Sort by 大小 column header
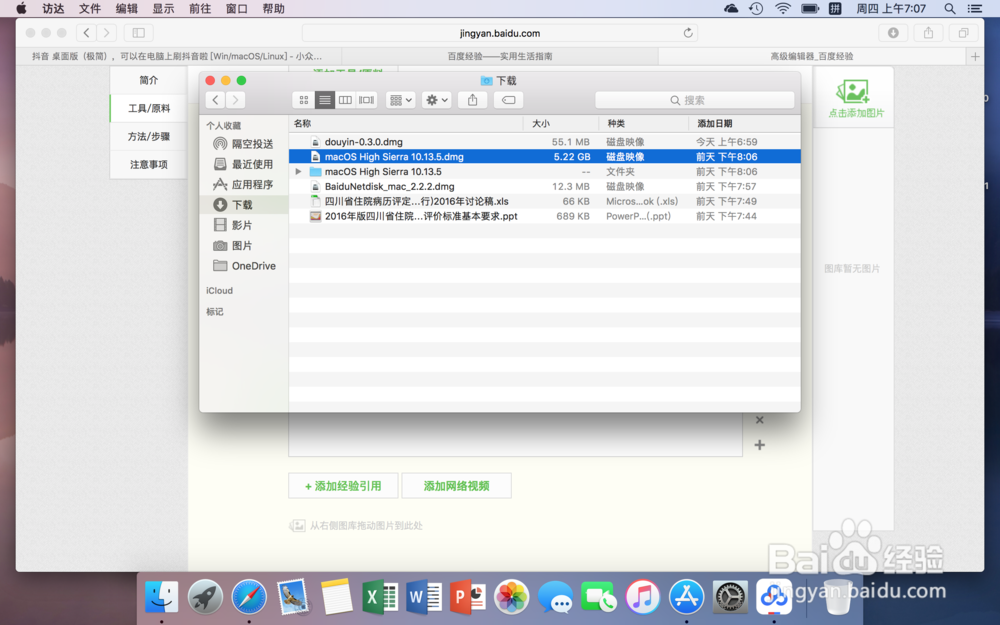This screenshot has height=625, width=1000. point(561,123)
